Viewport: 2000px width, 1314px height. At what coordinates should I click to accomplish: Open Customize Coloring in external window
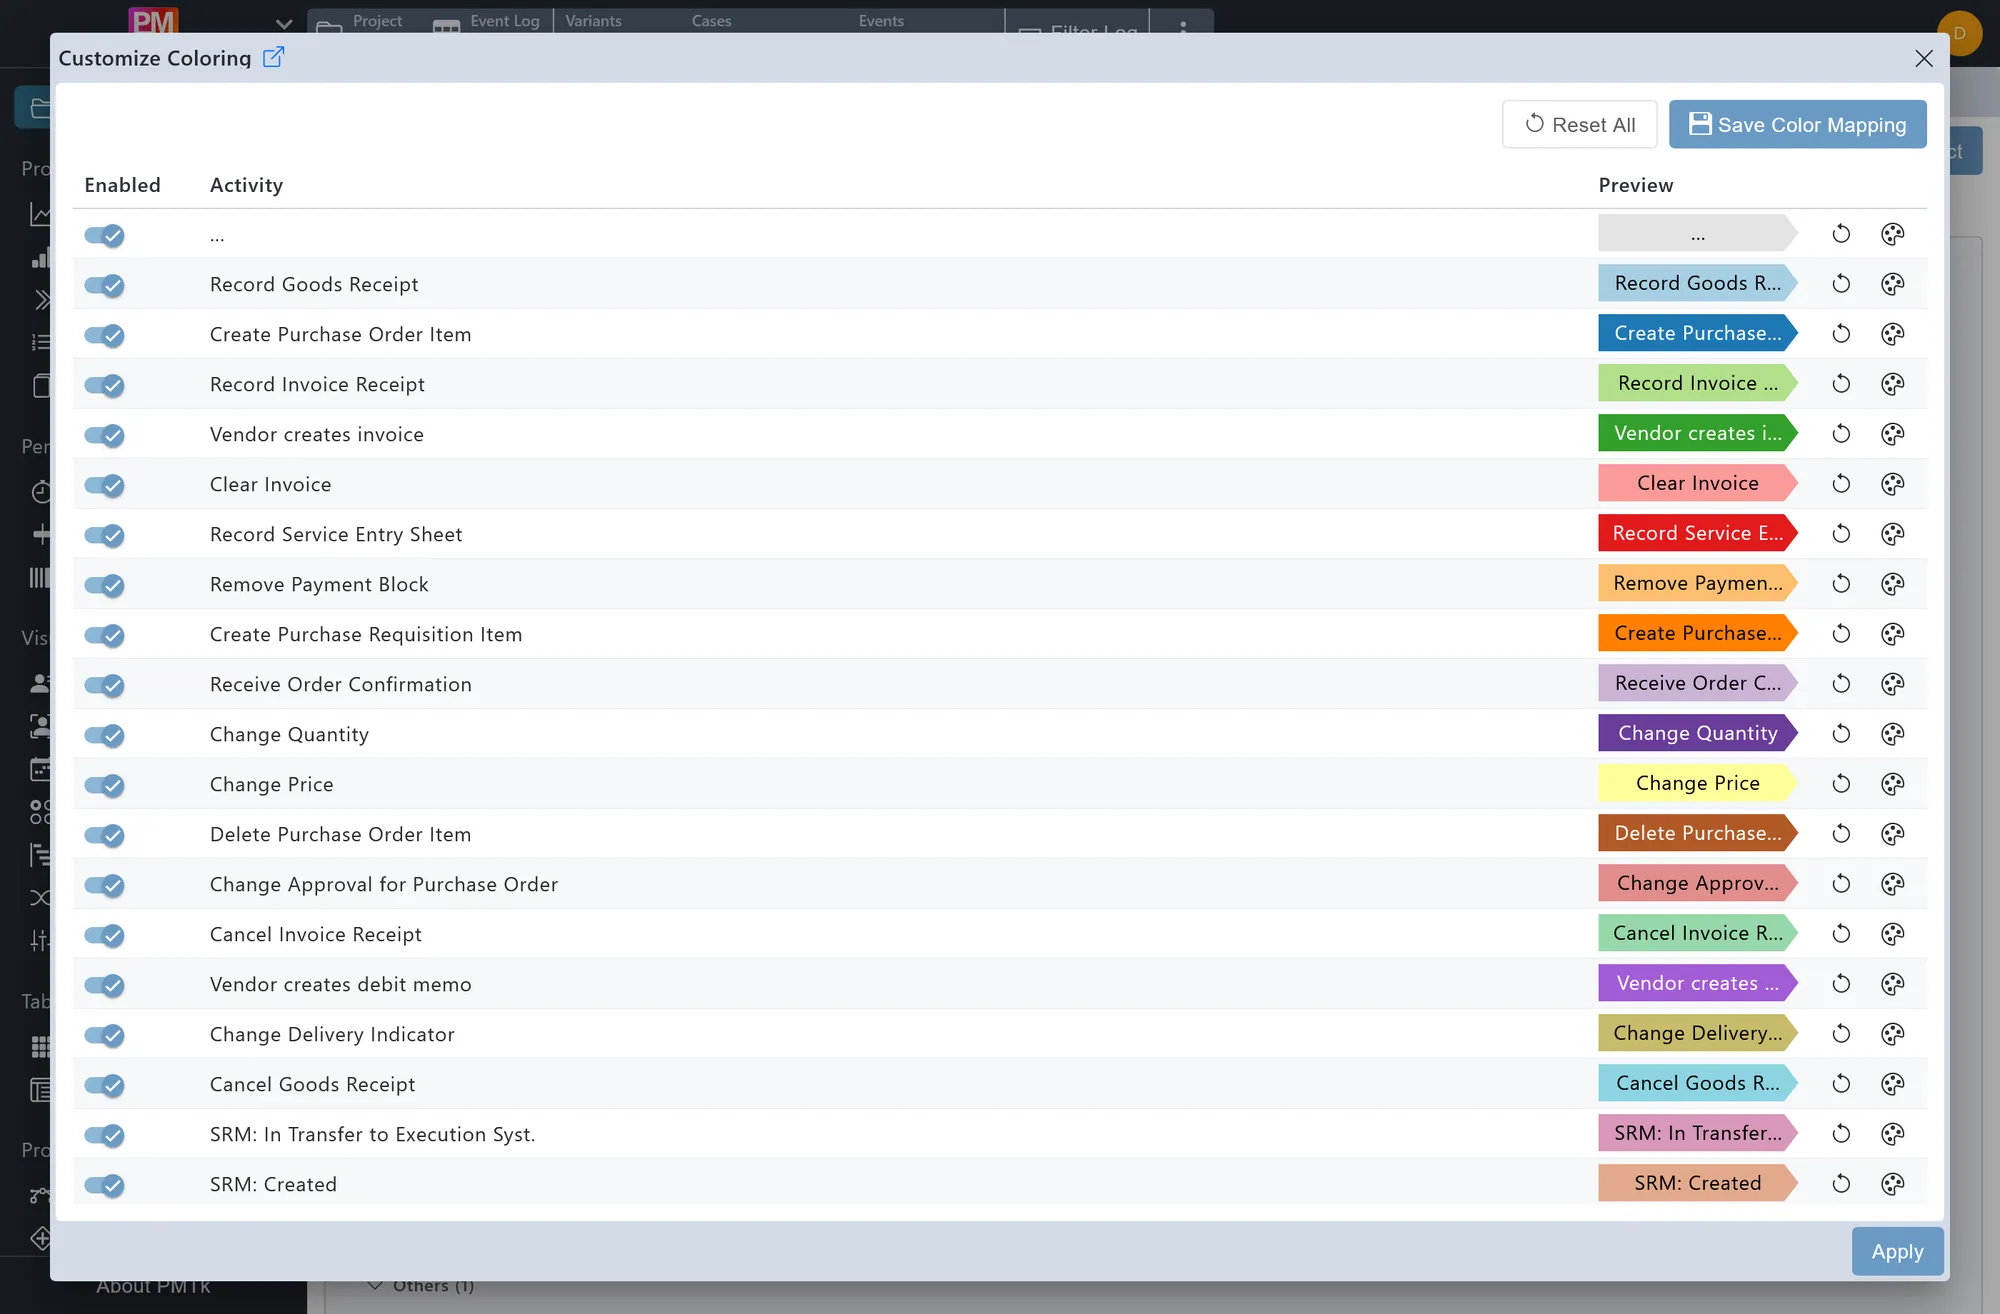[273, 57]
